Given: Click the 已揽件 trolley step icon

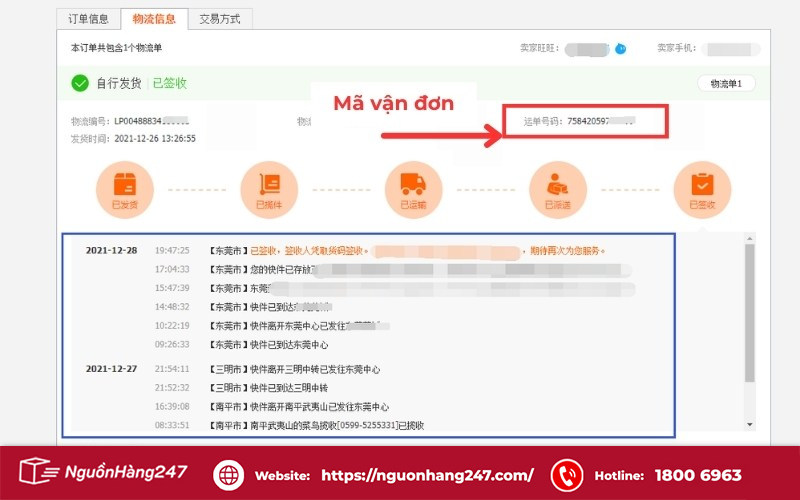Looking at the screenshot, I should pyautogui.click(x=269, y=189).
